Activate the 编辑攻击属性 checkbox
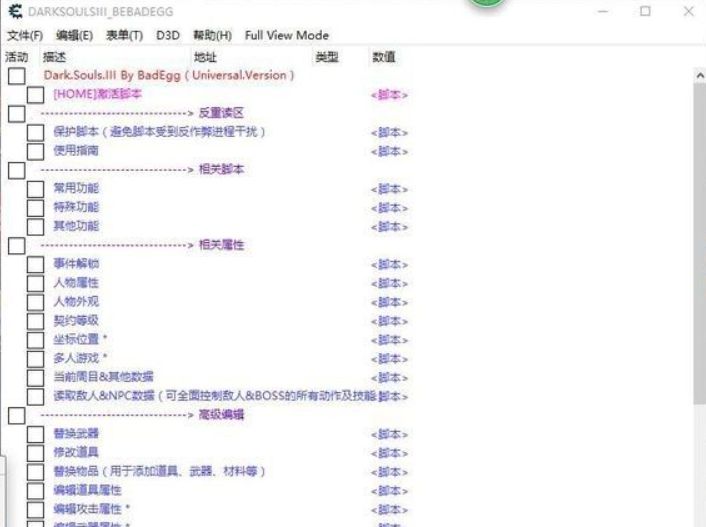This screenshot has width=706, height=527. click(35, 510)
